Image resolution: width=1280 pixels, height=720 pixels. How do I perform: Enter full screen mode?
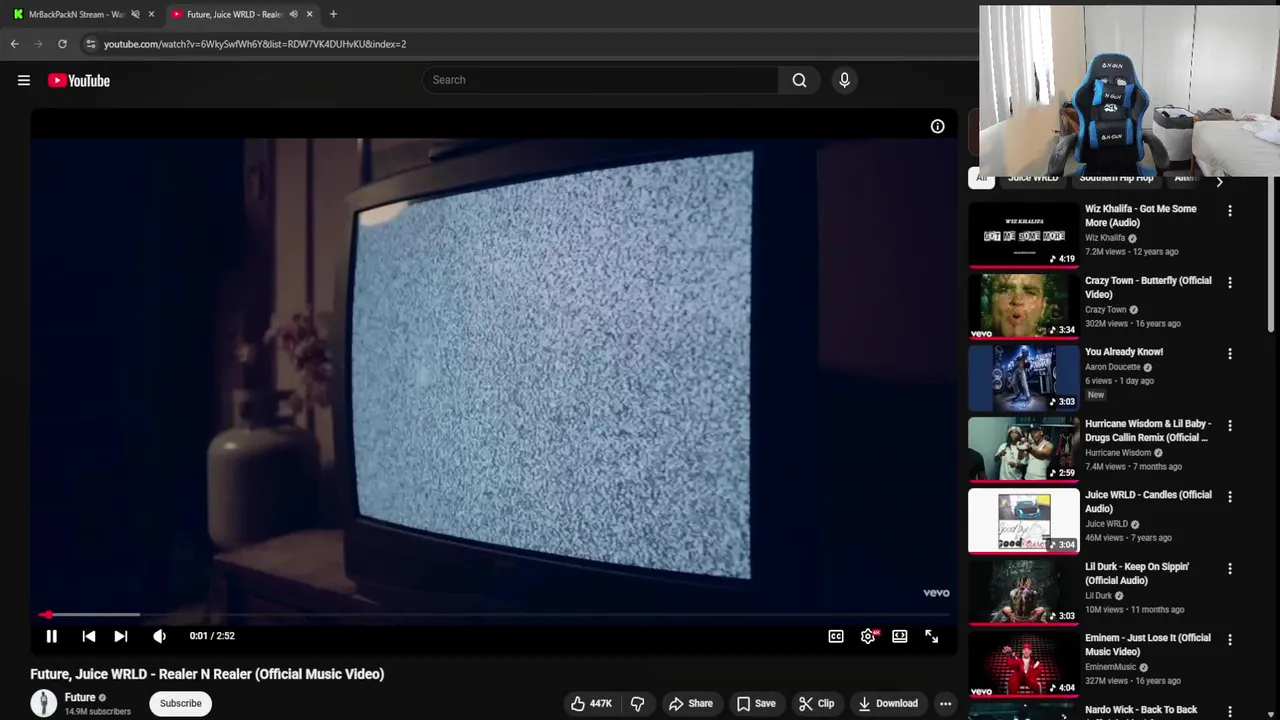point(931,636)
